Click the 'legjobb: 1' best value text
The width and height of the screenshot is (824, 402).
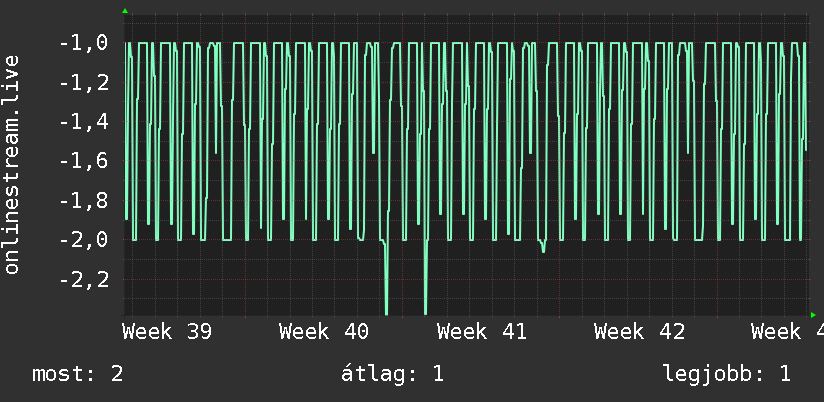tap(727, 375)
